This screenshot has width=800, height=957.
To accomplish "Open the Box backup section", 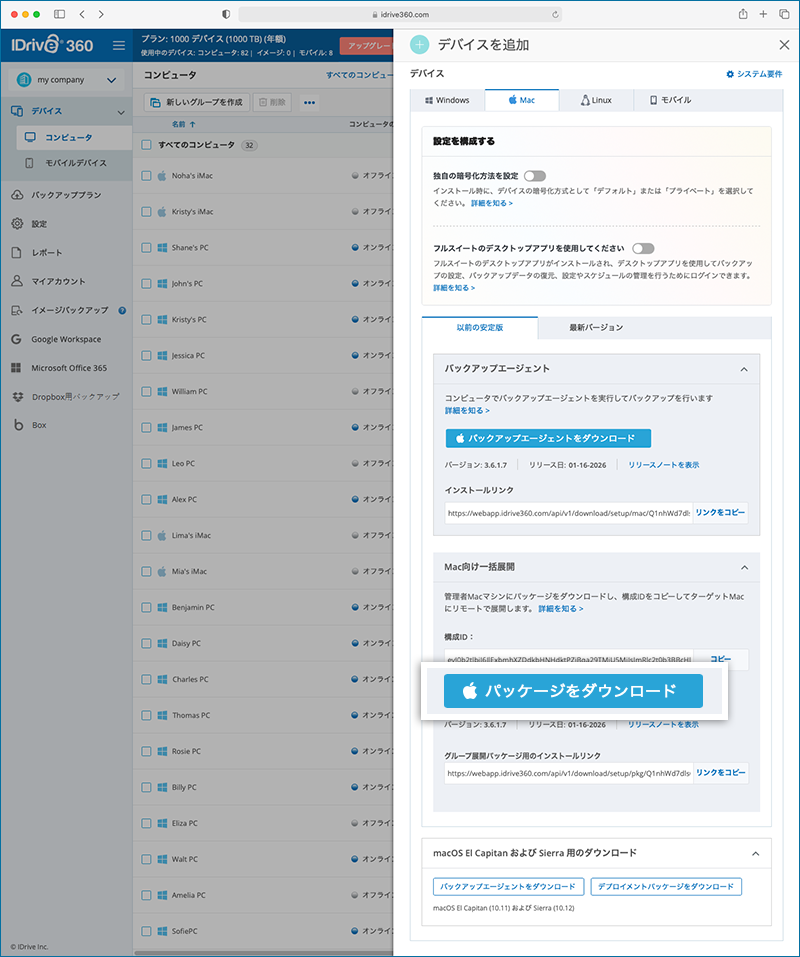I will (x=38, y=425).
